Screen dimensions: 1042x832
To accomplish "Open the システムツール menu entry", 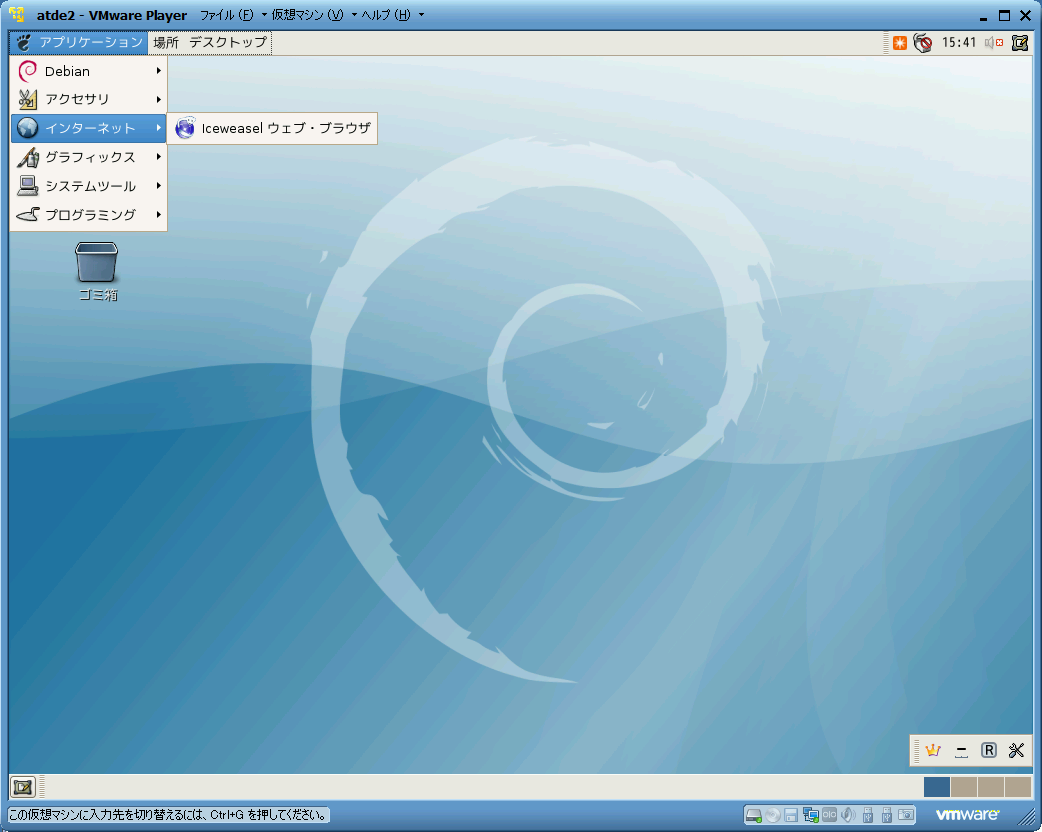I will 89,186.
